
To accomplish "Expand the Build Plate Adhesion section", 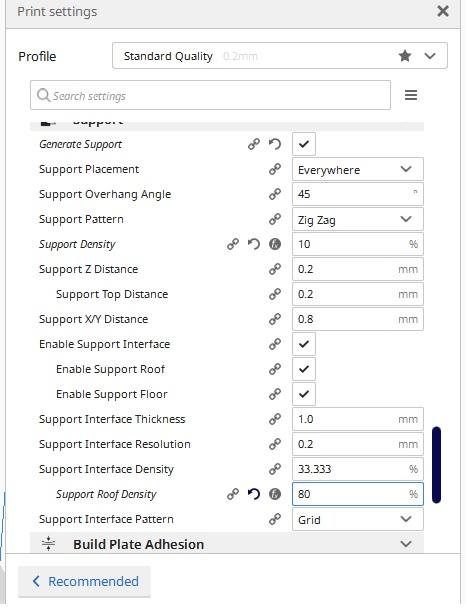I will (227, 544).
